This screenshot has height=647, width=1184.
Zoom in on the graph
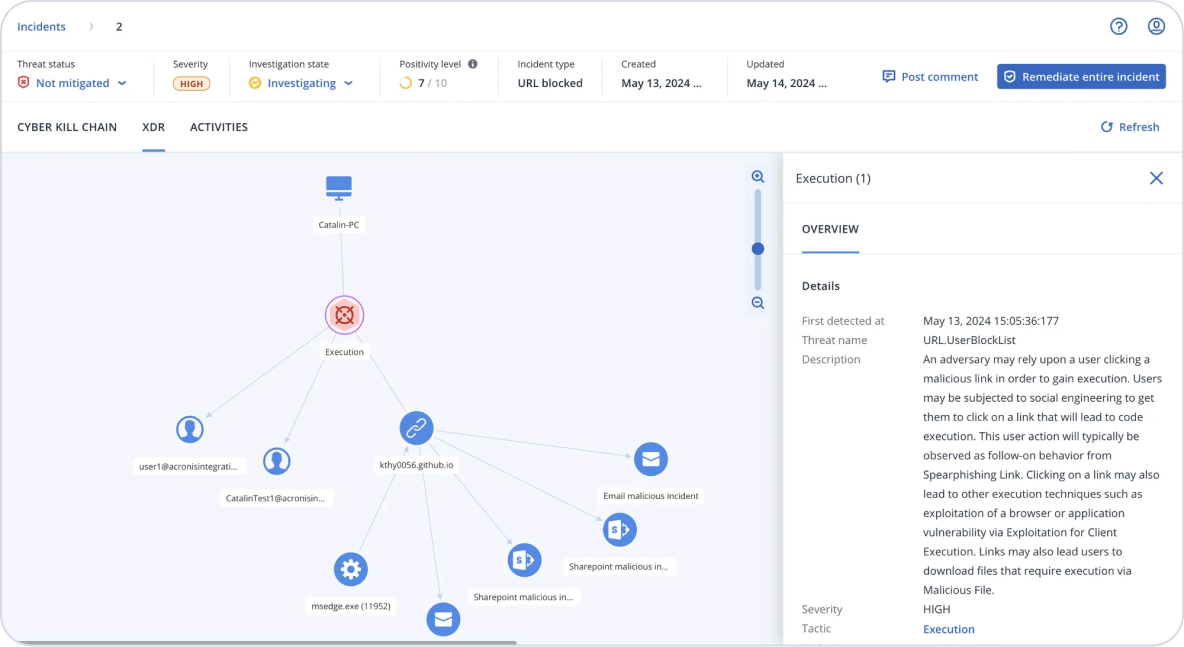[758, 177]
